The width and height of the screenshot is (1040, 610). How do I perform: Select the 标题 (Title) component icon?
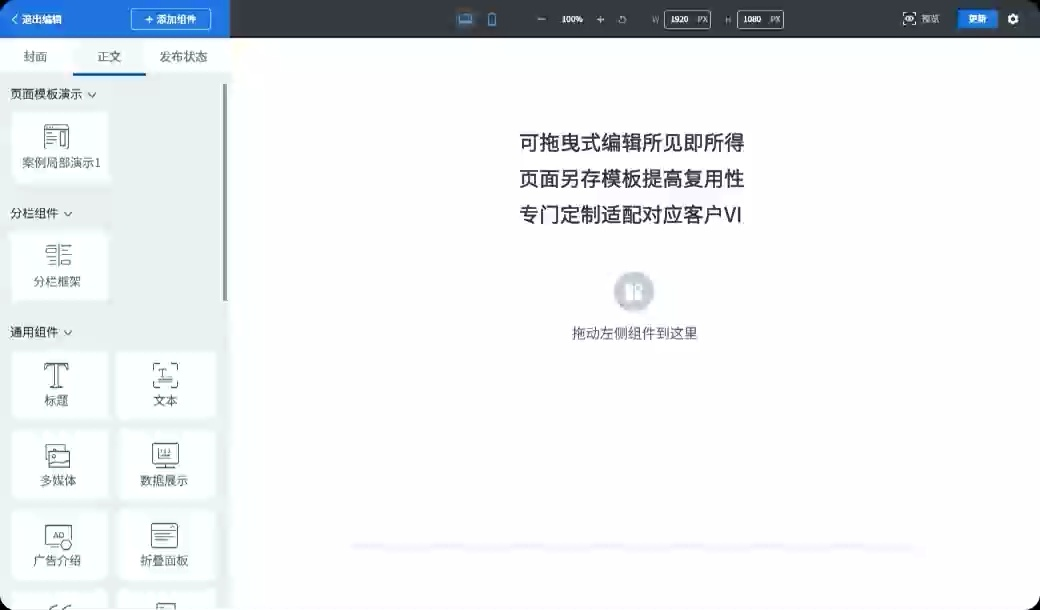(x=58, y=385)
